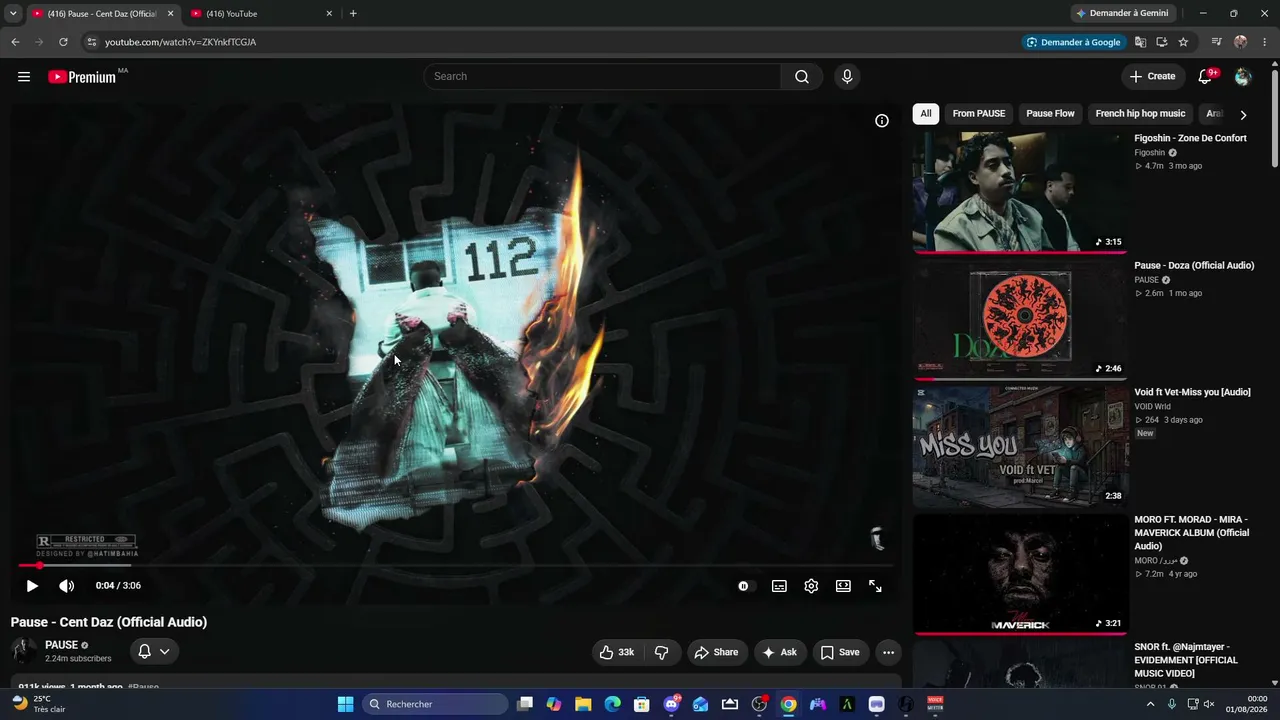Expand the tab search dropdown
The image size is (1280, 720).
point(13,14)
